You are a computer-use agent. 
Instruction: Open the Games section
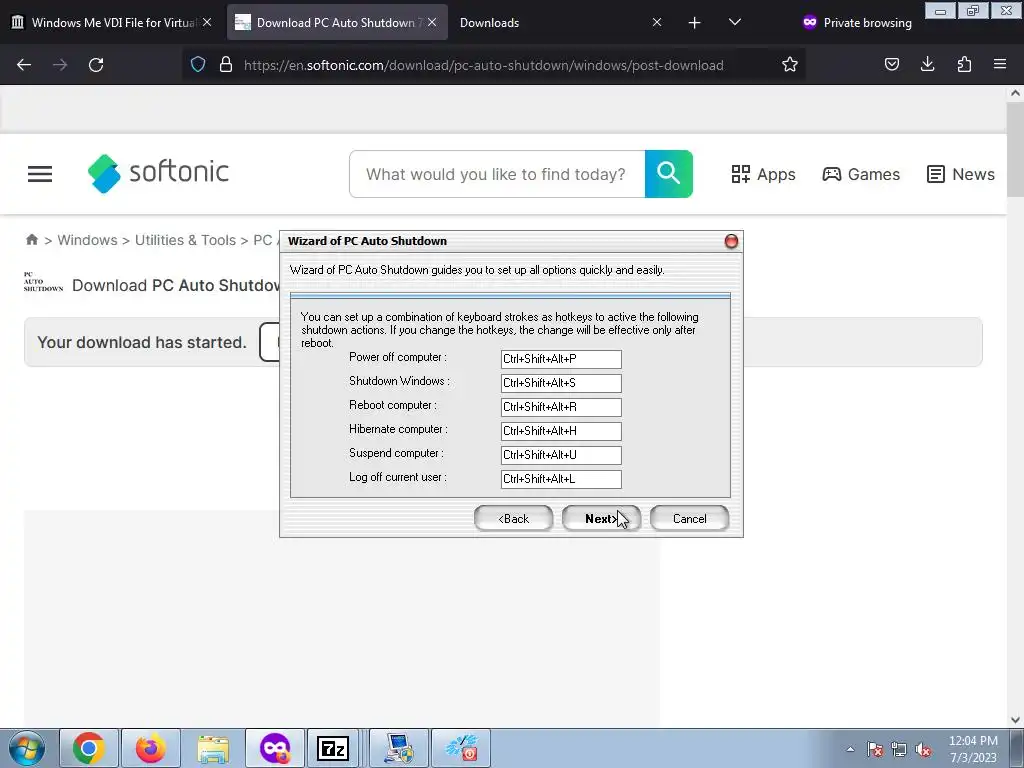click(861, 174)
